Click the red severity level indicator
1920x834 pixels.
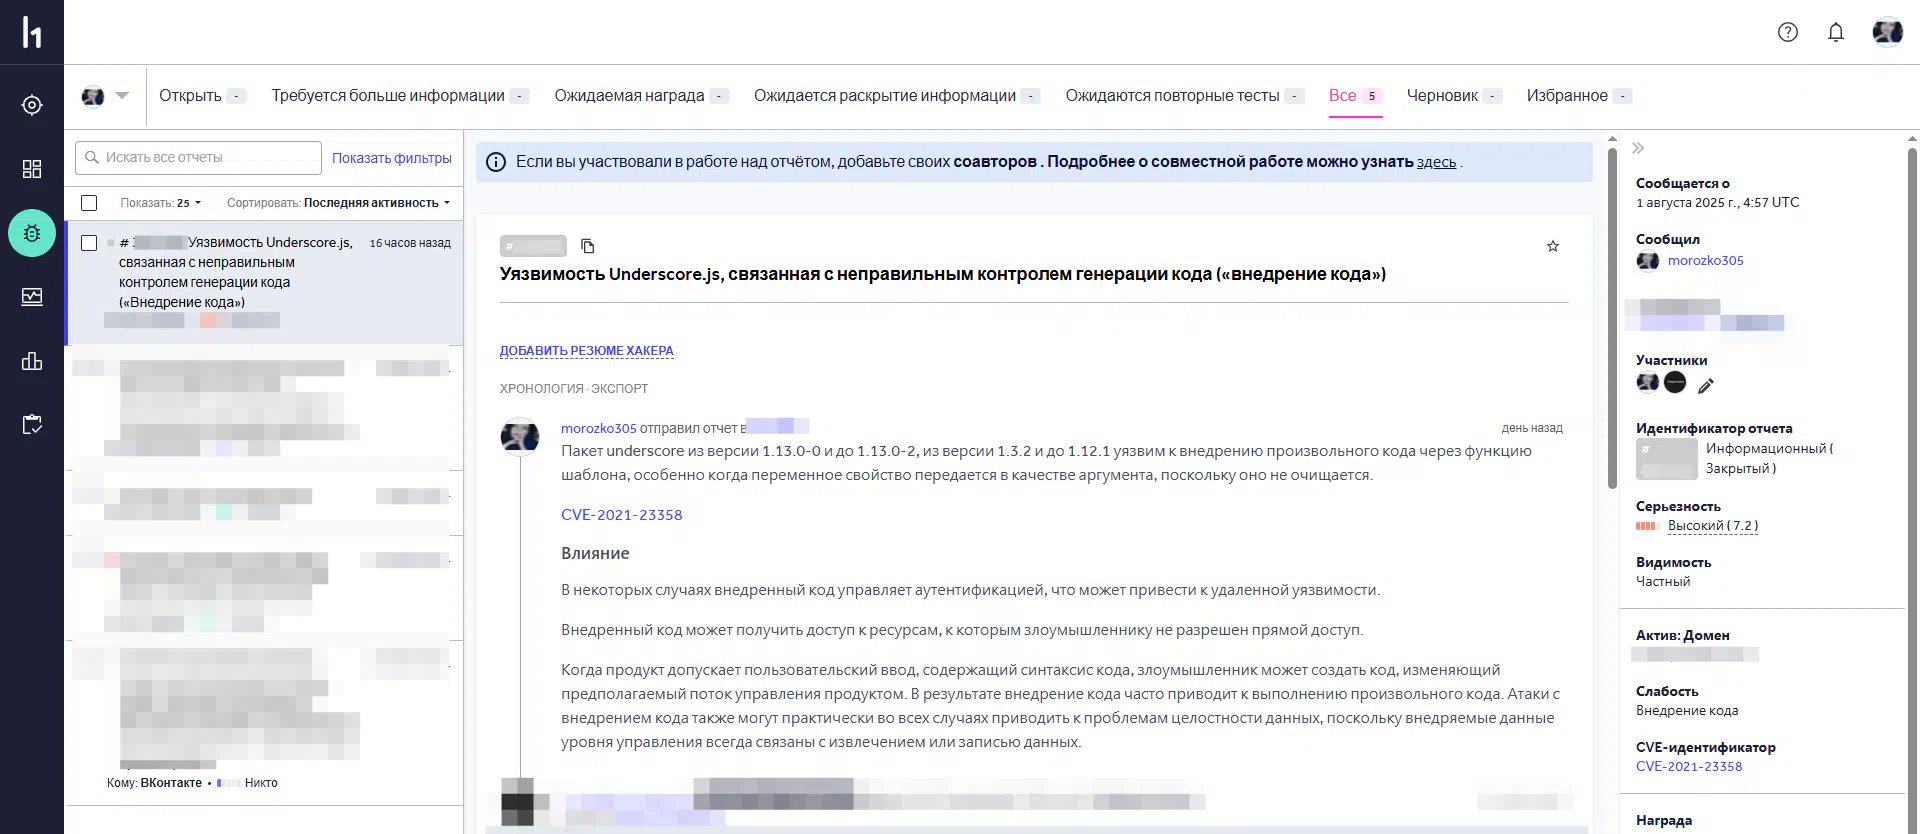[x=1647, y=526]
